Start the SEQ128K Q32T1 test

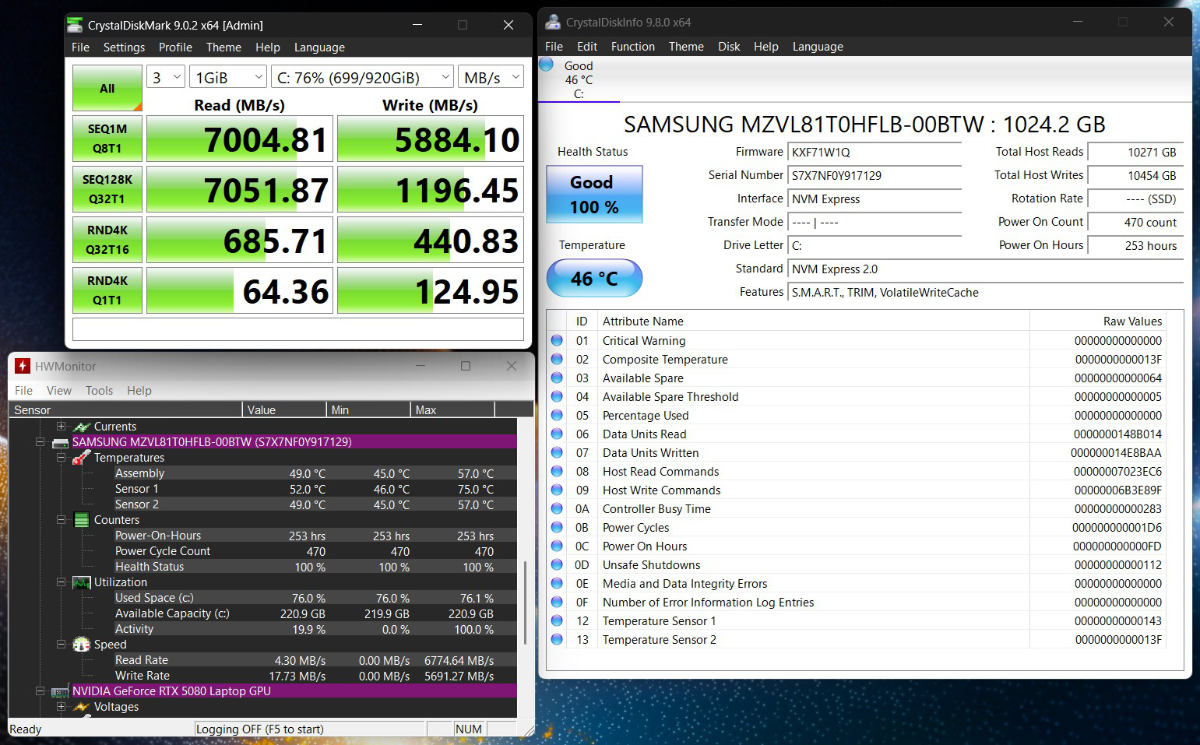point(107,189)
